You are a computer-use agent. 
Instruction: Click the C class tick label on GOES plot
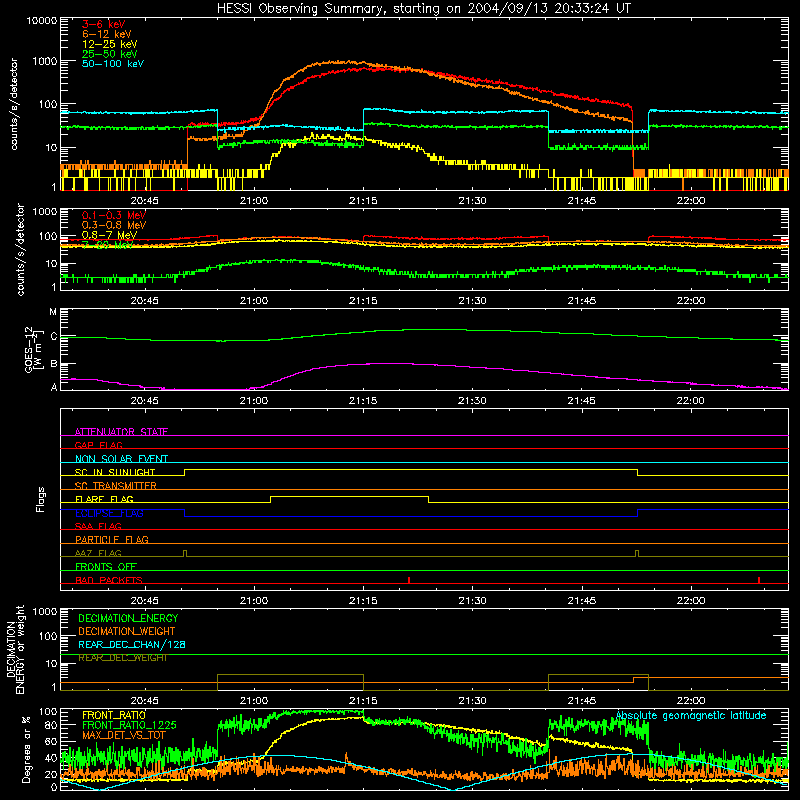(54, 337)
